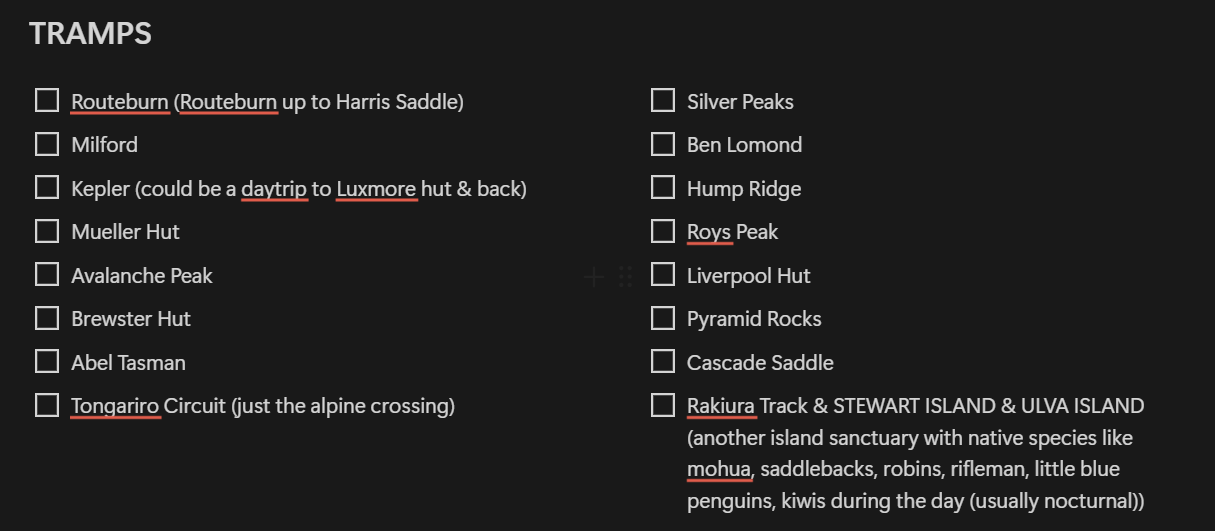This screenshot has width=1215, height=531.
Task: Click the six-dot drag handle icon
Action: coord(625,276)
